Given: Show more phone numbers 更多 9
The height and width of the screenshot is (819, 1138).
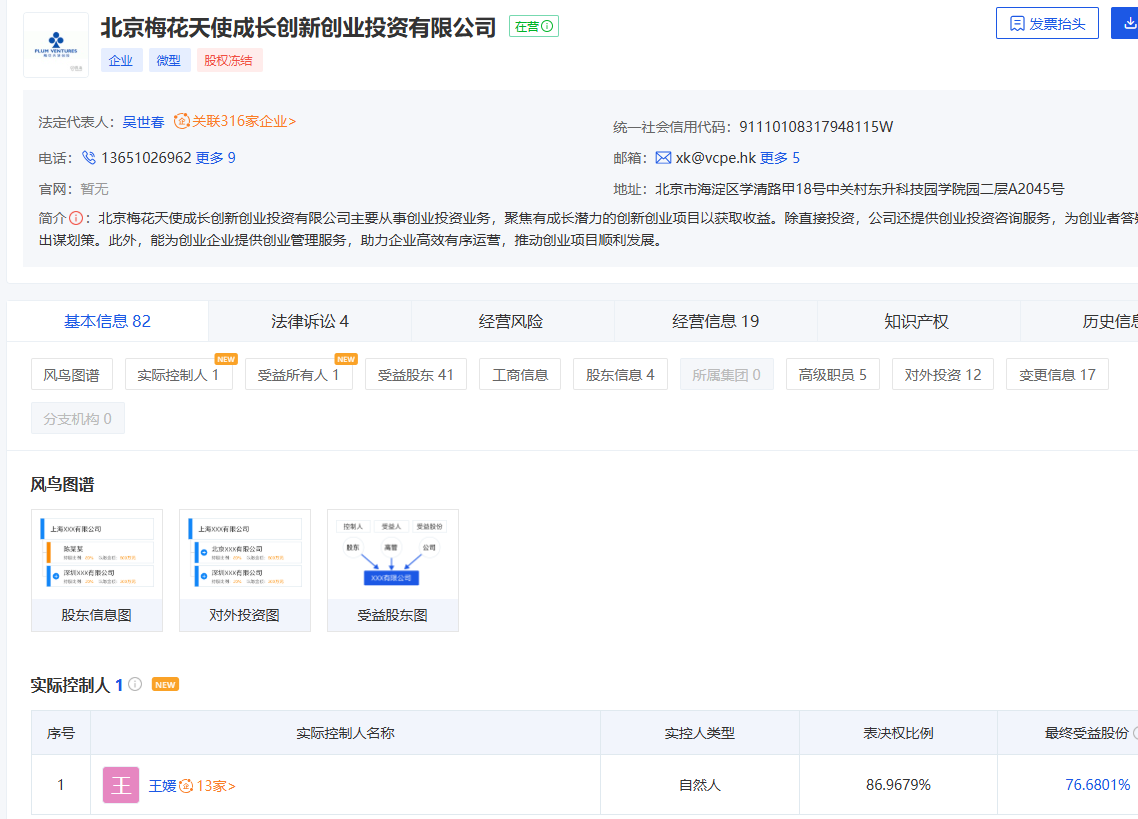Looking at the screenshot, I should [216, 158].
